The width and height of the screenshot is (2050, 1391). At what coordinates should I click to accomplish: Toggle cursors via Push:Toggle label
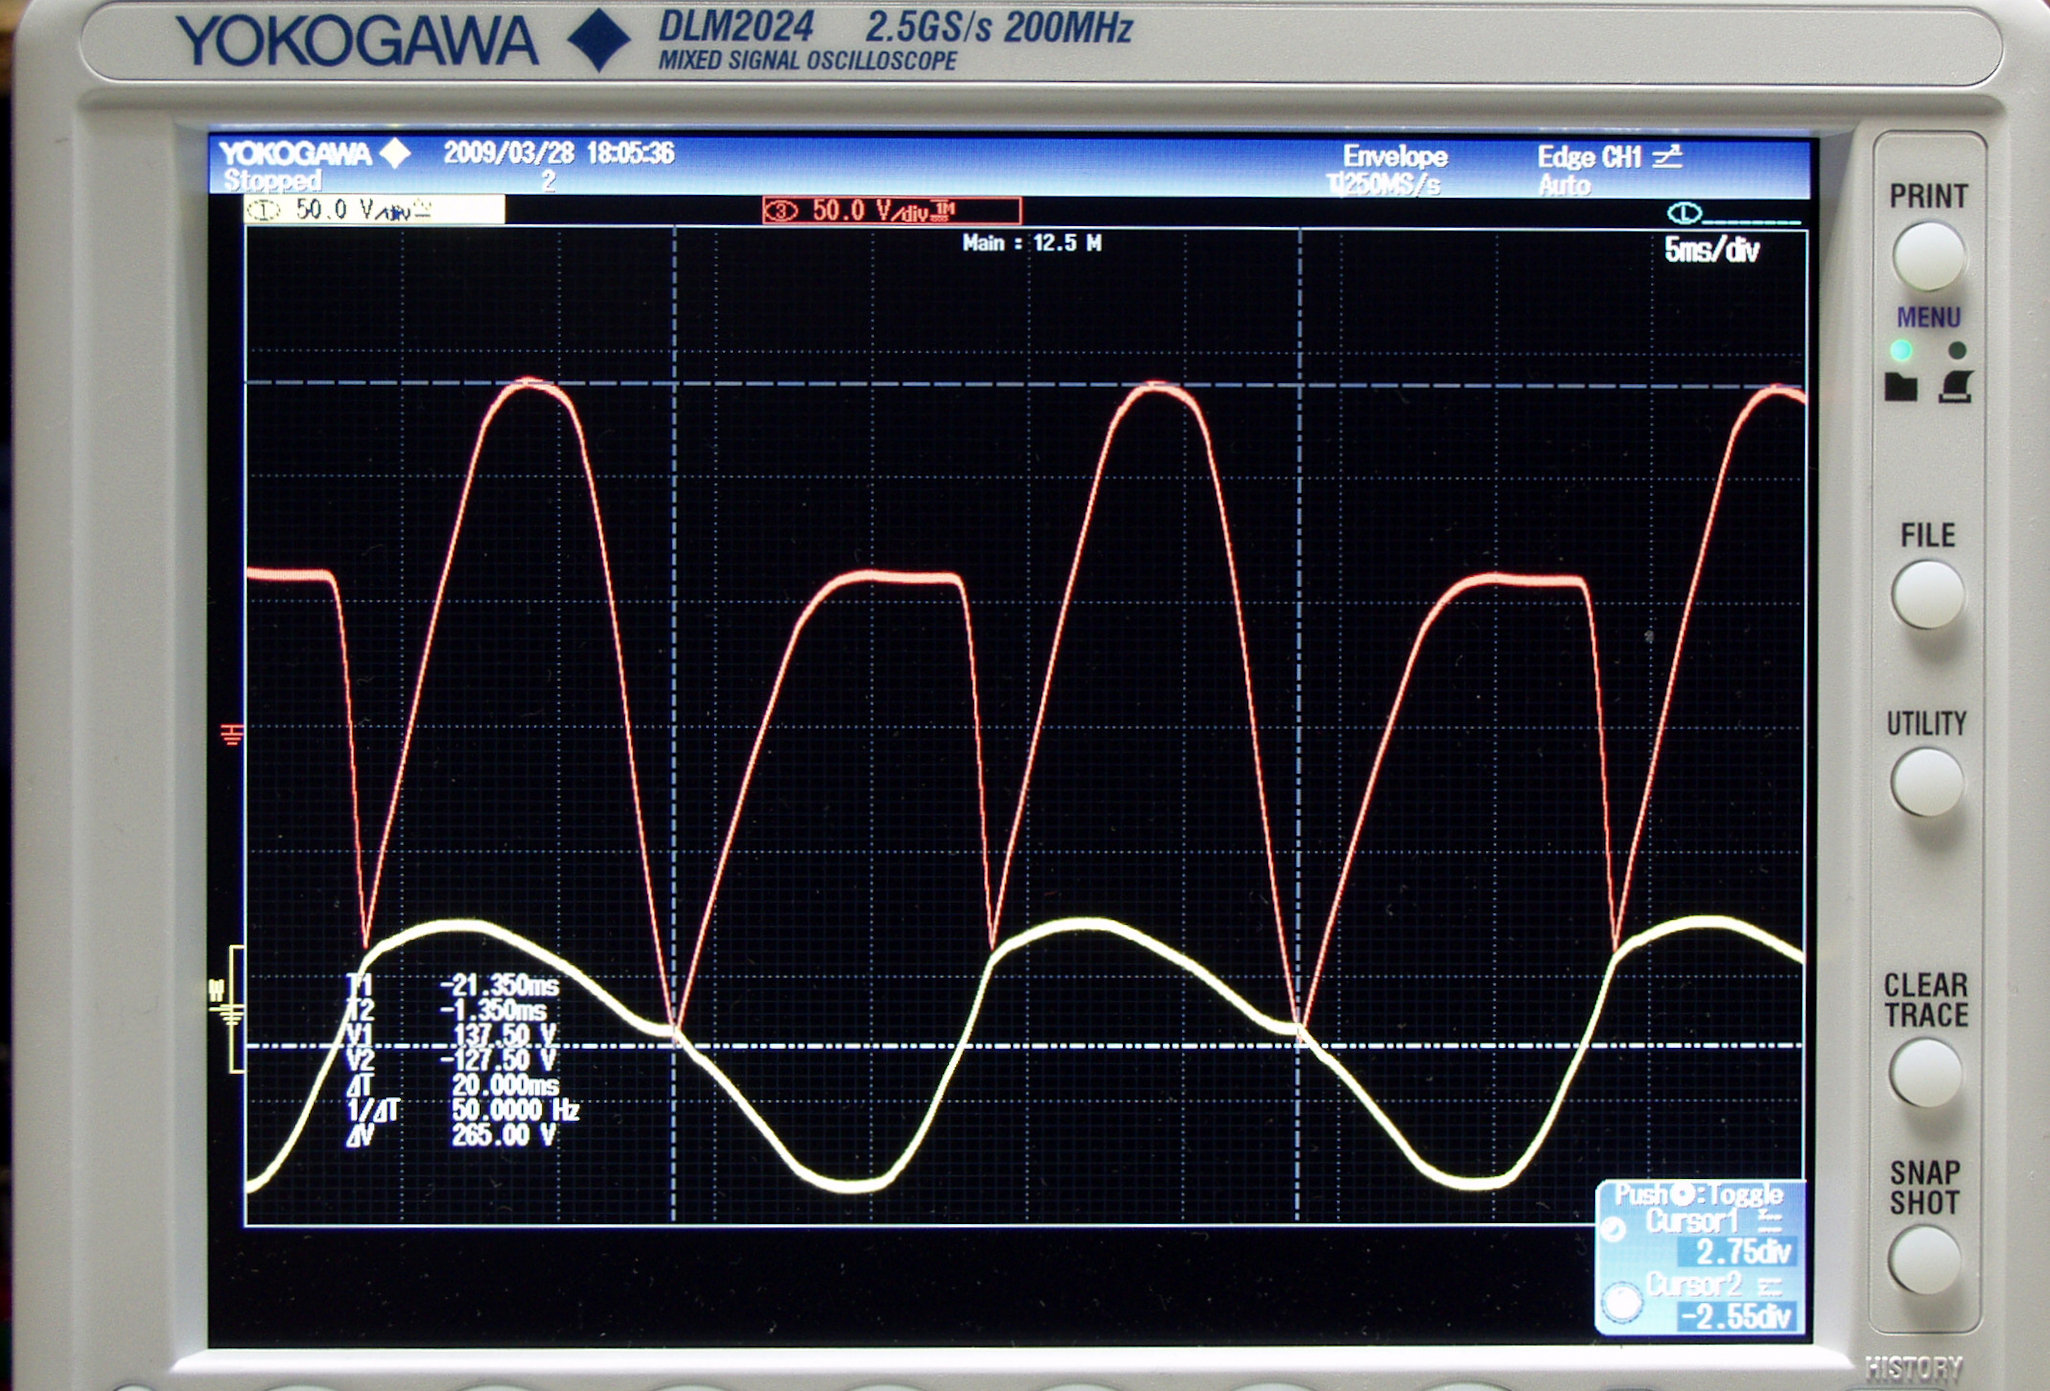point(1698,1195)
